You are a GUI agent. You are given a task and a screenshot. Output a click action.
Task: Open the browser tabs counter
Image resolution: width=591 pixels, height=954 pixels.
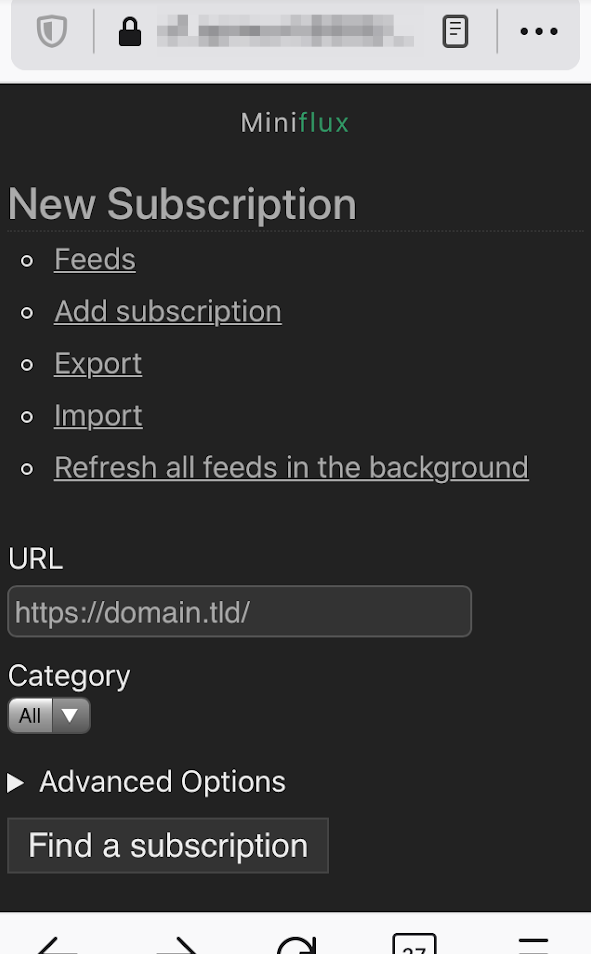[414, 945]
